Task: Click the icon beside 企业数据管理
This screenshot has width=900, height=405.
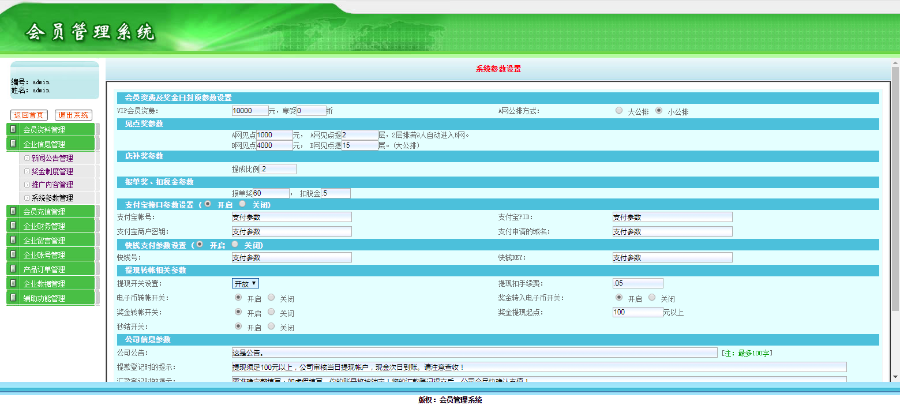Action: click(13, 283)
